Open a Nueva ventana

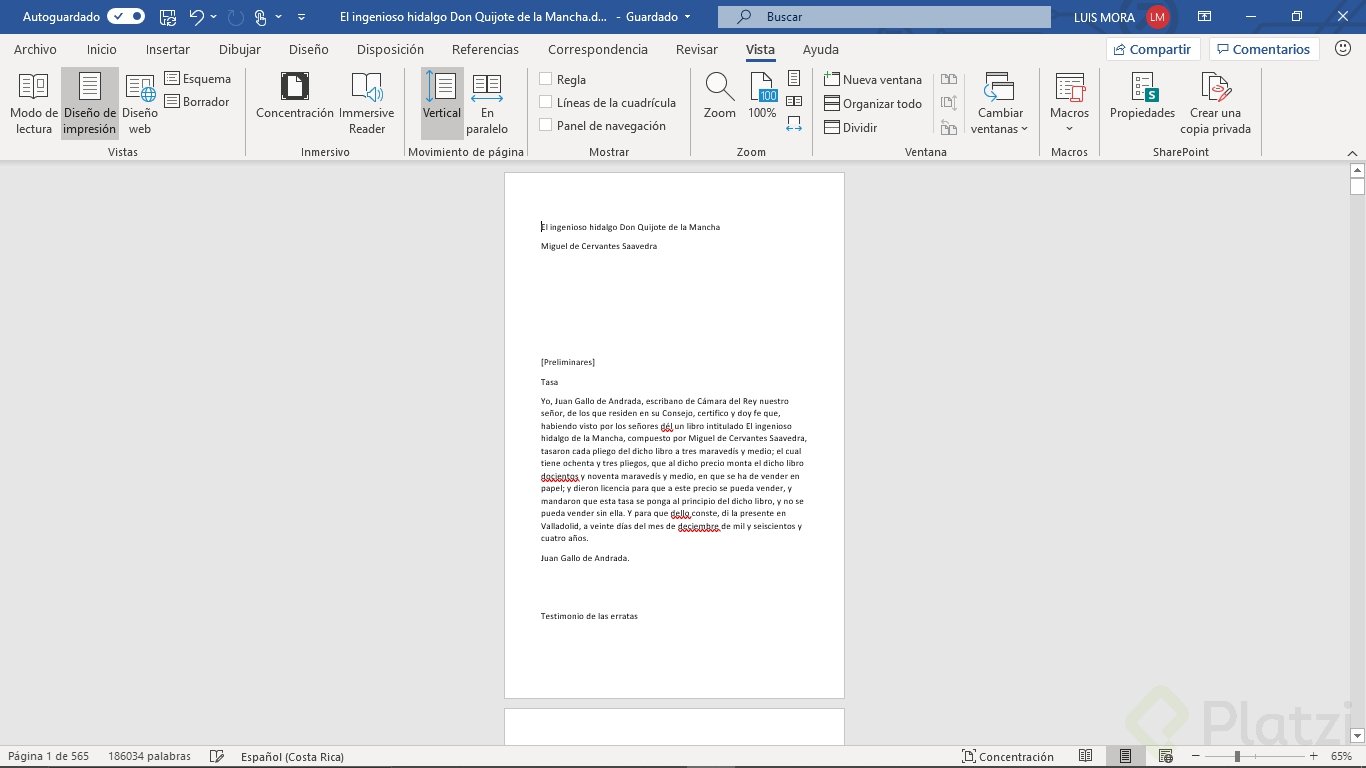pos(872,79)
